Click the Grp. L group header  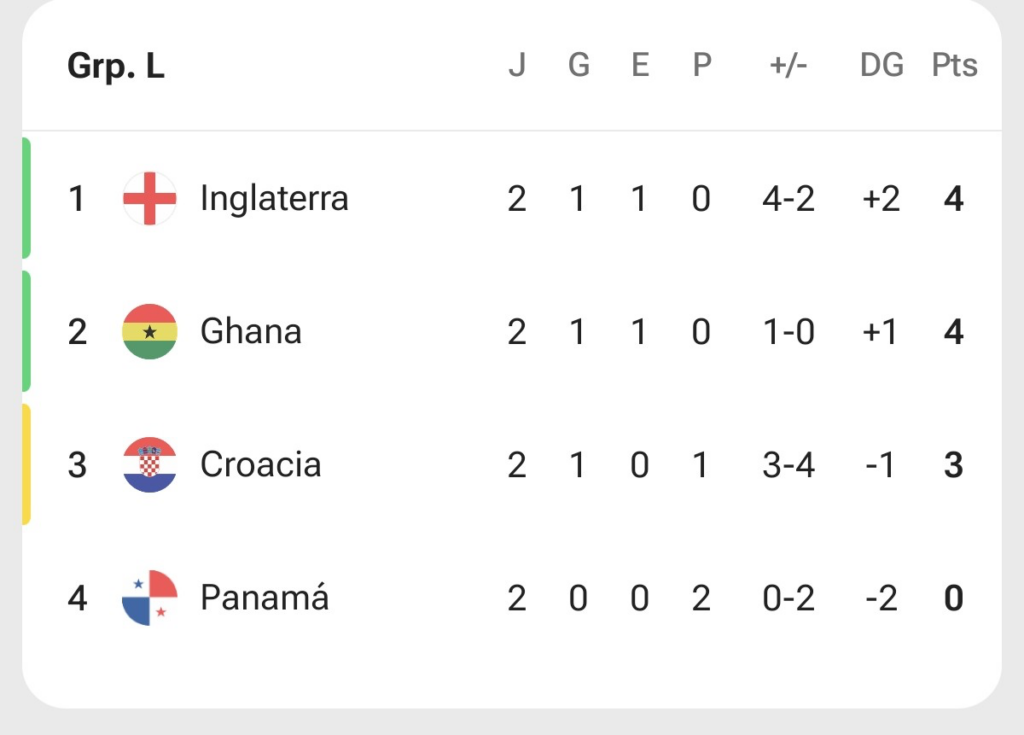(116, 67)
